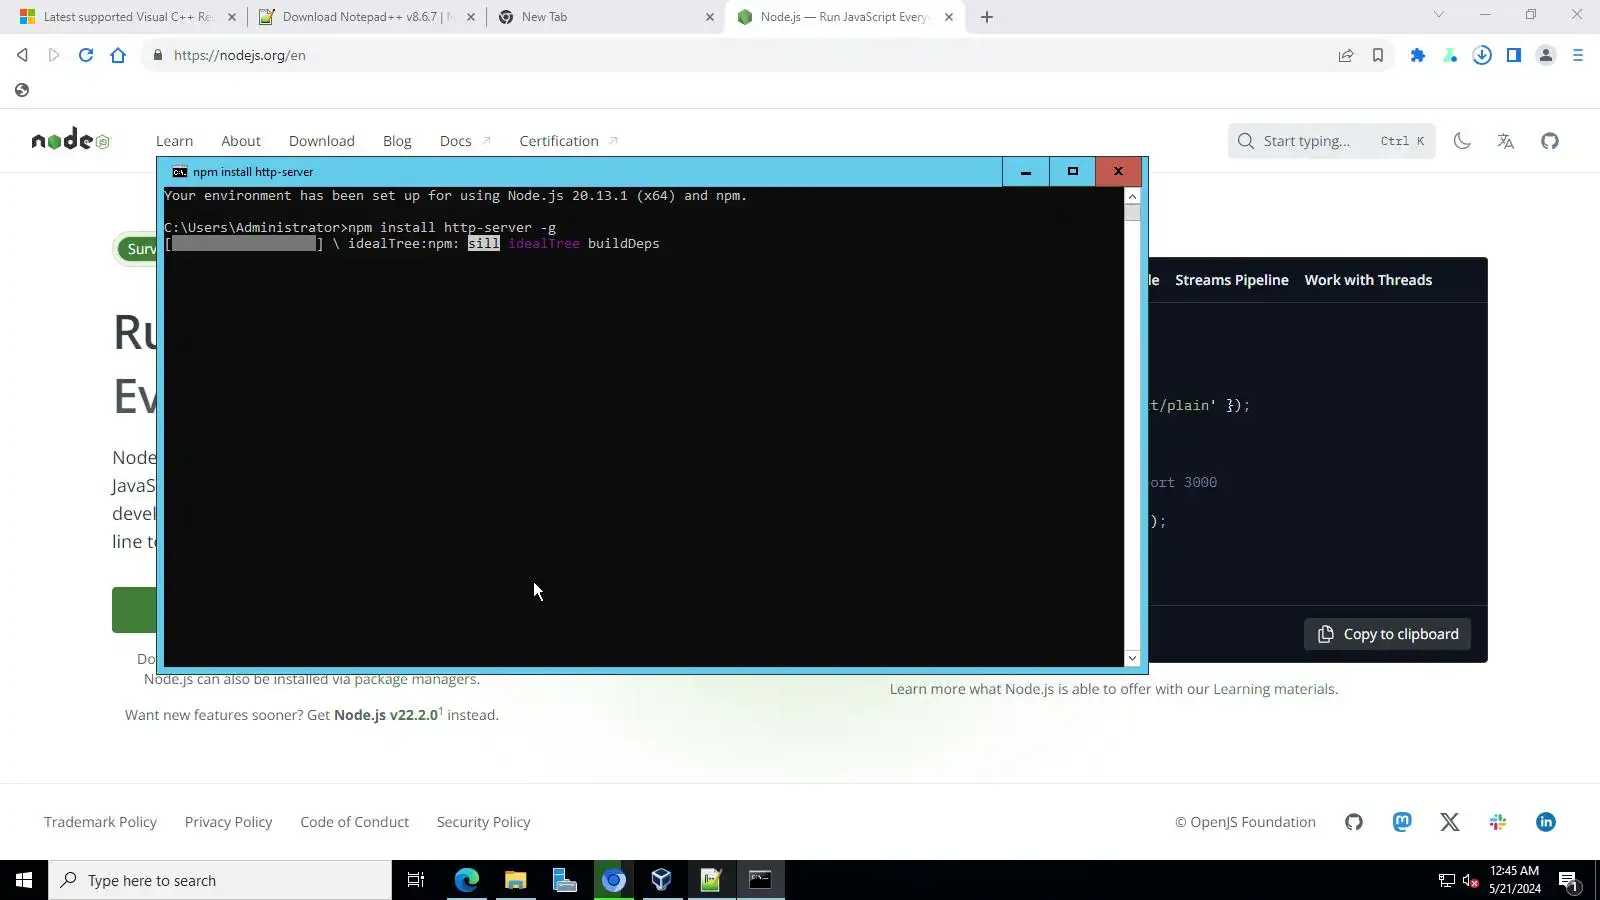The image size is (1600, 900).
Task: Open the downloads icon in toolbar
Action: (x=1482, y=55)
